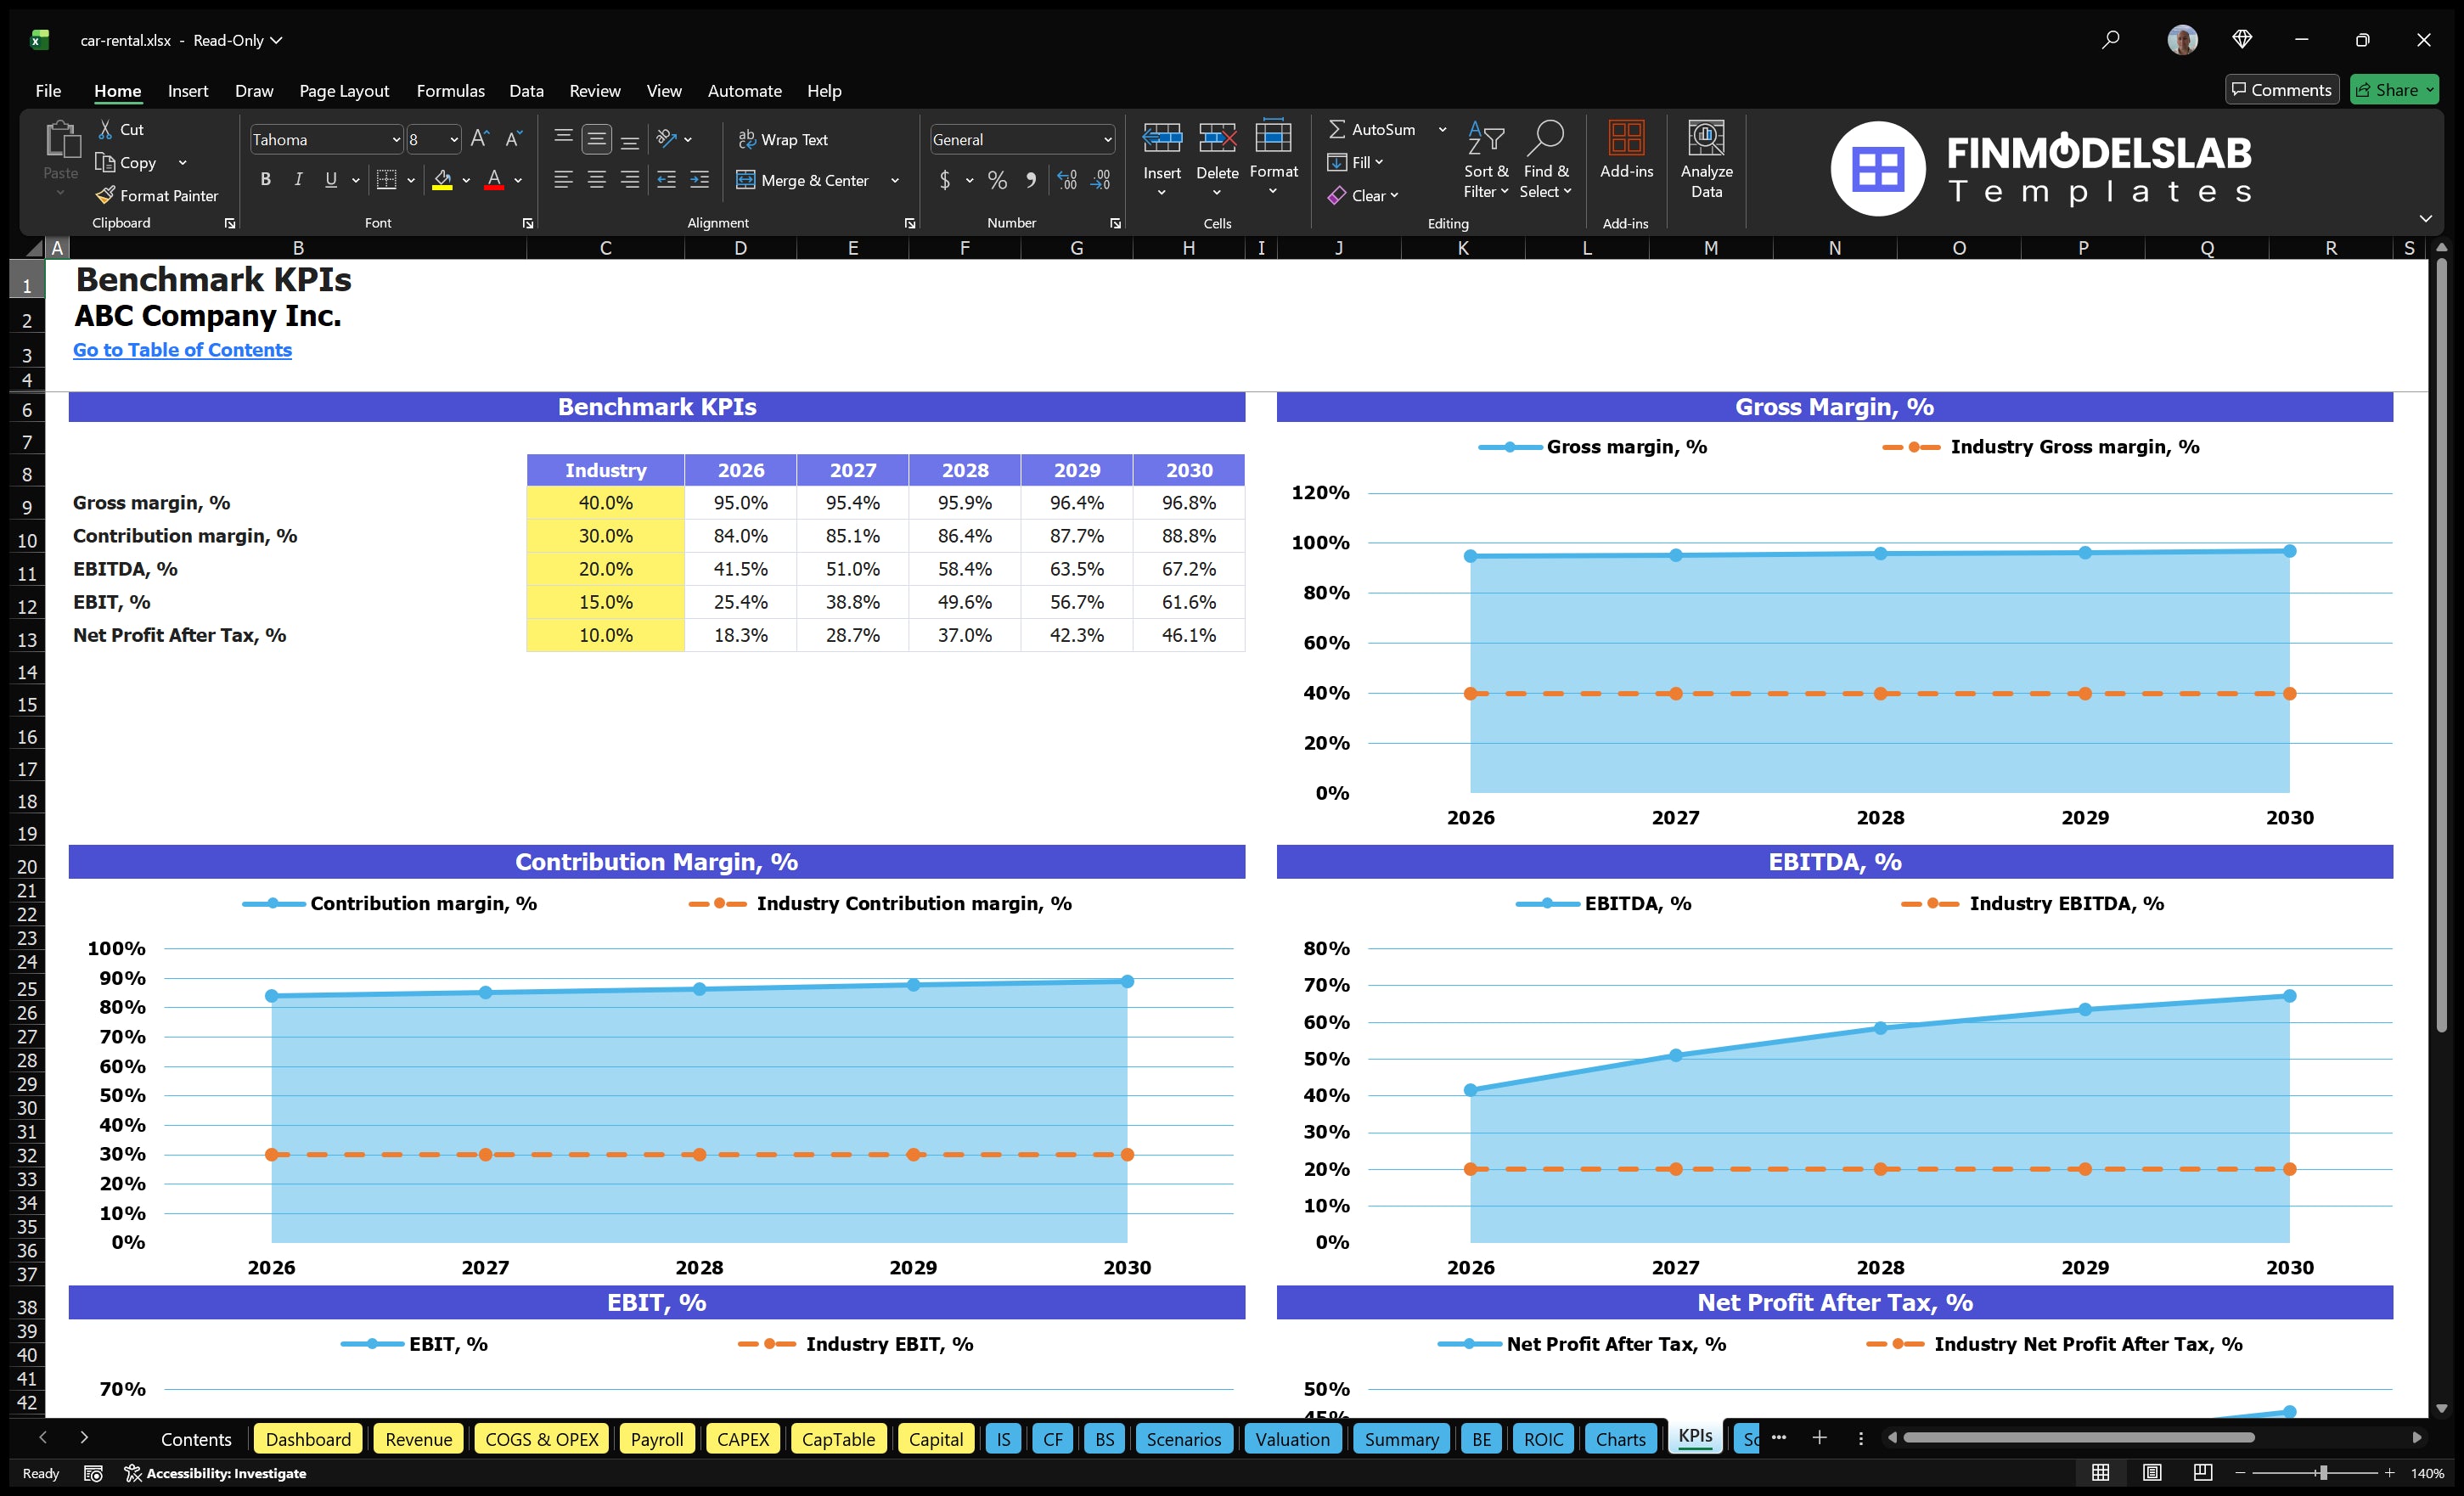Viewport: 2464px width, 1496px height.
Task: Open the Sort & Filter tool
Action: pyautogui.click(x=1486, y=160)
